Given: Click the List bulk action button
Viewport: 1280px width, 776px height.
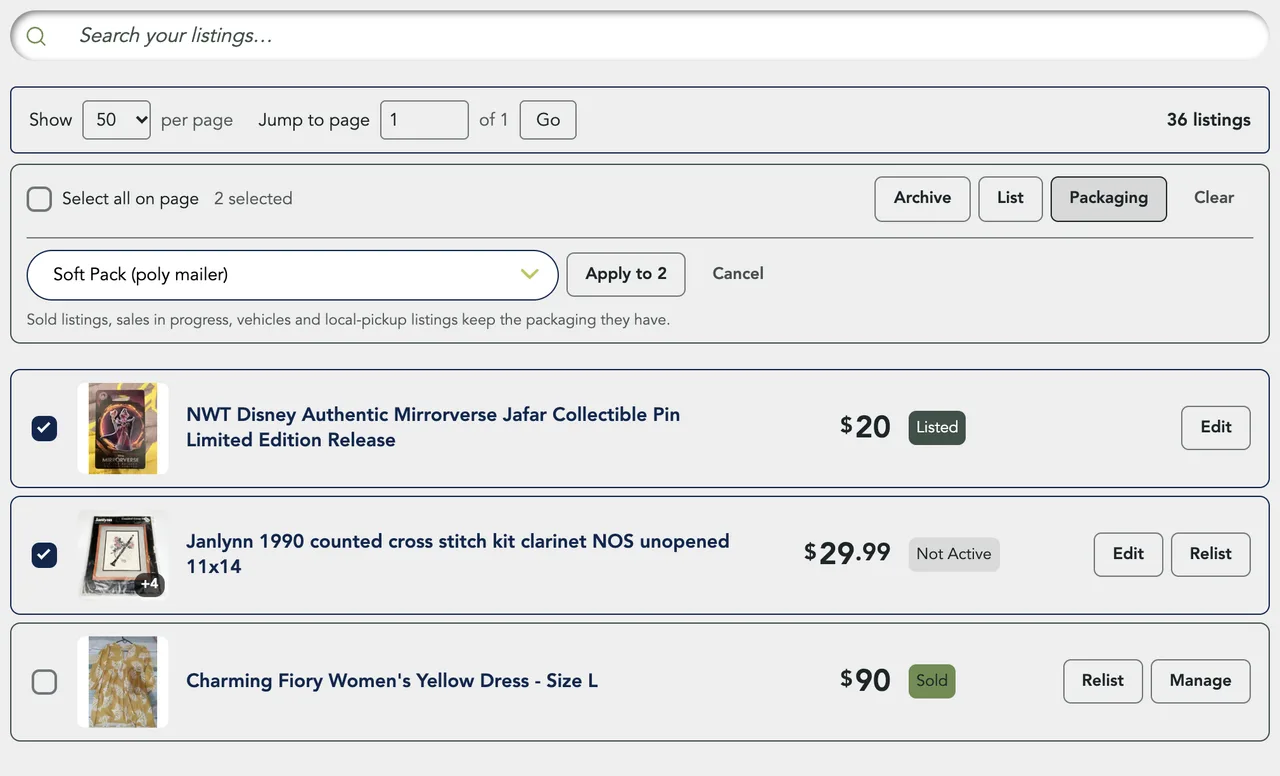Looking at the screenshot, I should click(x=1010, y=198).
